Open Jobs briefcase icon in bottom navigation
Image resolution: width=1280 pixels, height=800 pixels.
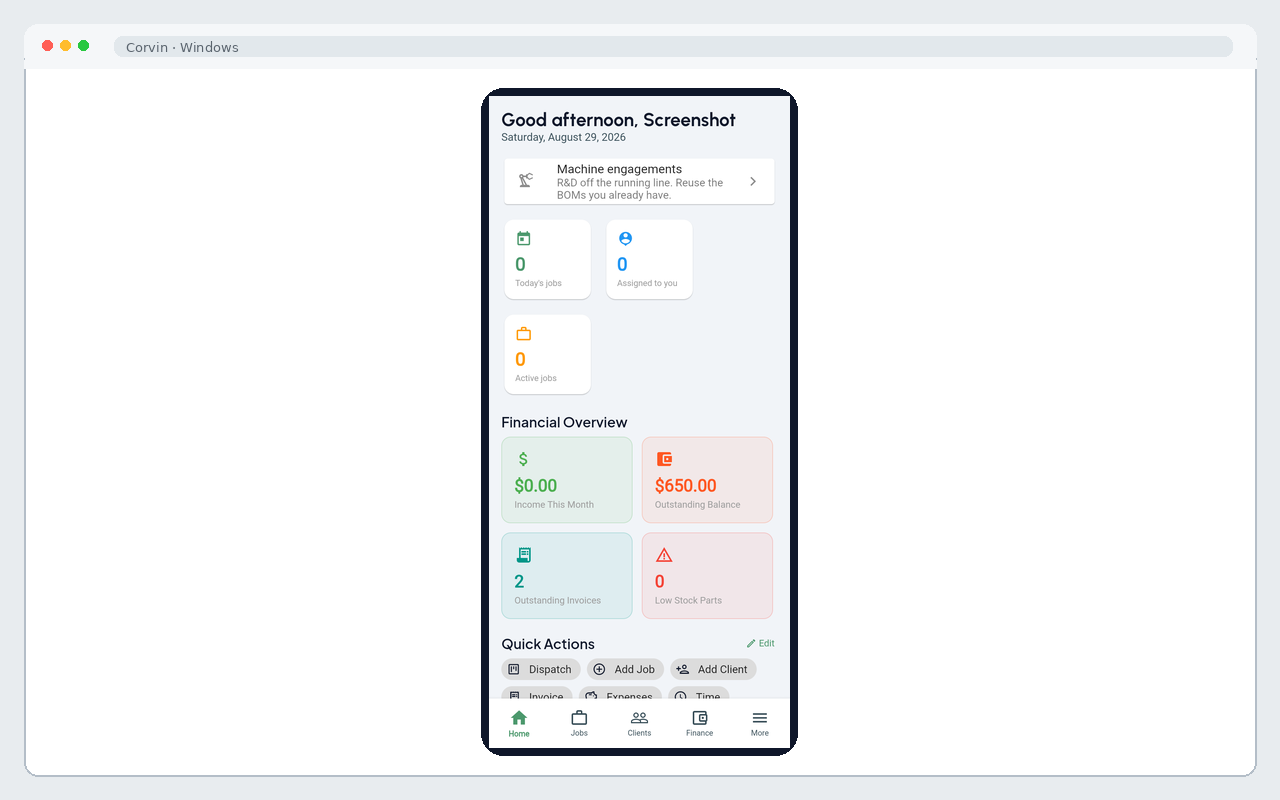coord(579,717)
